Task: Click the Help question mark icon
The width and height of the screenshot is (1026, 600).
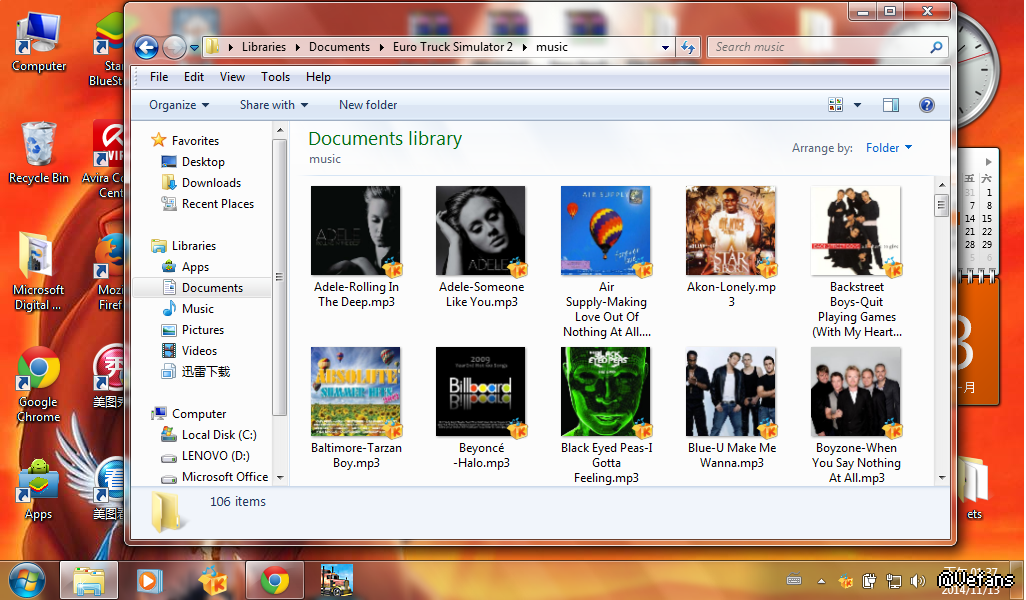Action: tap(926, 105)
